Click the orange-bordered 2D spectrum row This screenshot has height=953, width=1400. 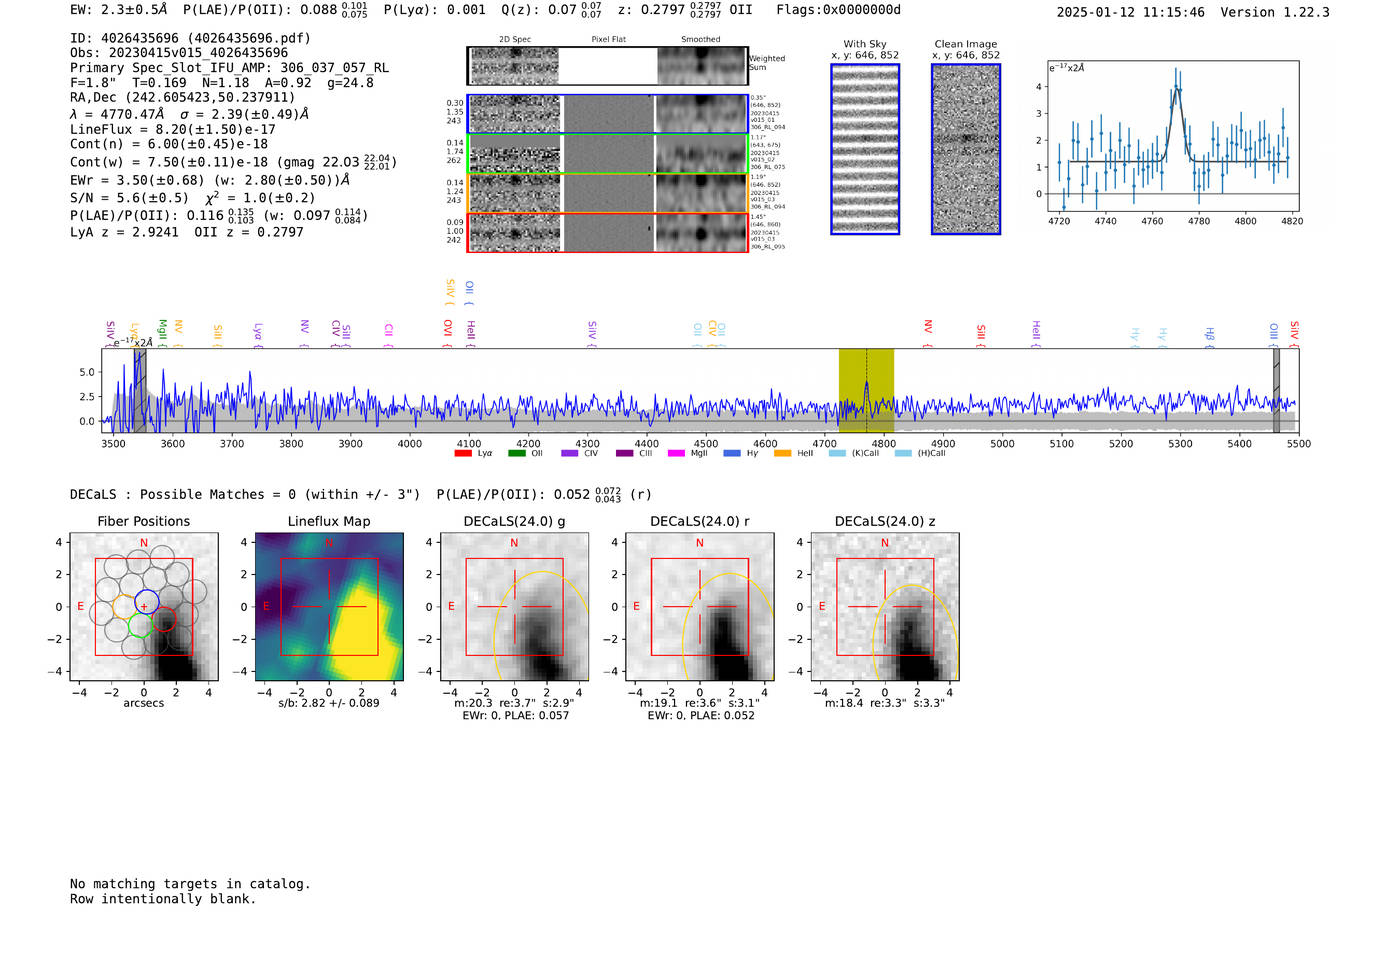click(x=607, y=193)
